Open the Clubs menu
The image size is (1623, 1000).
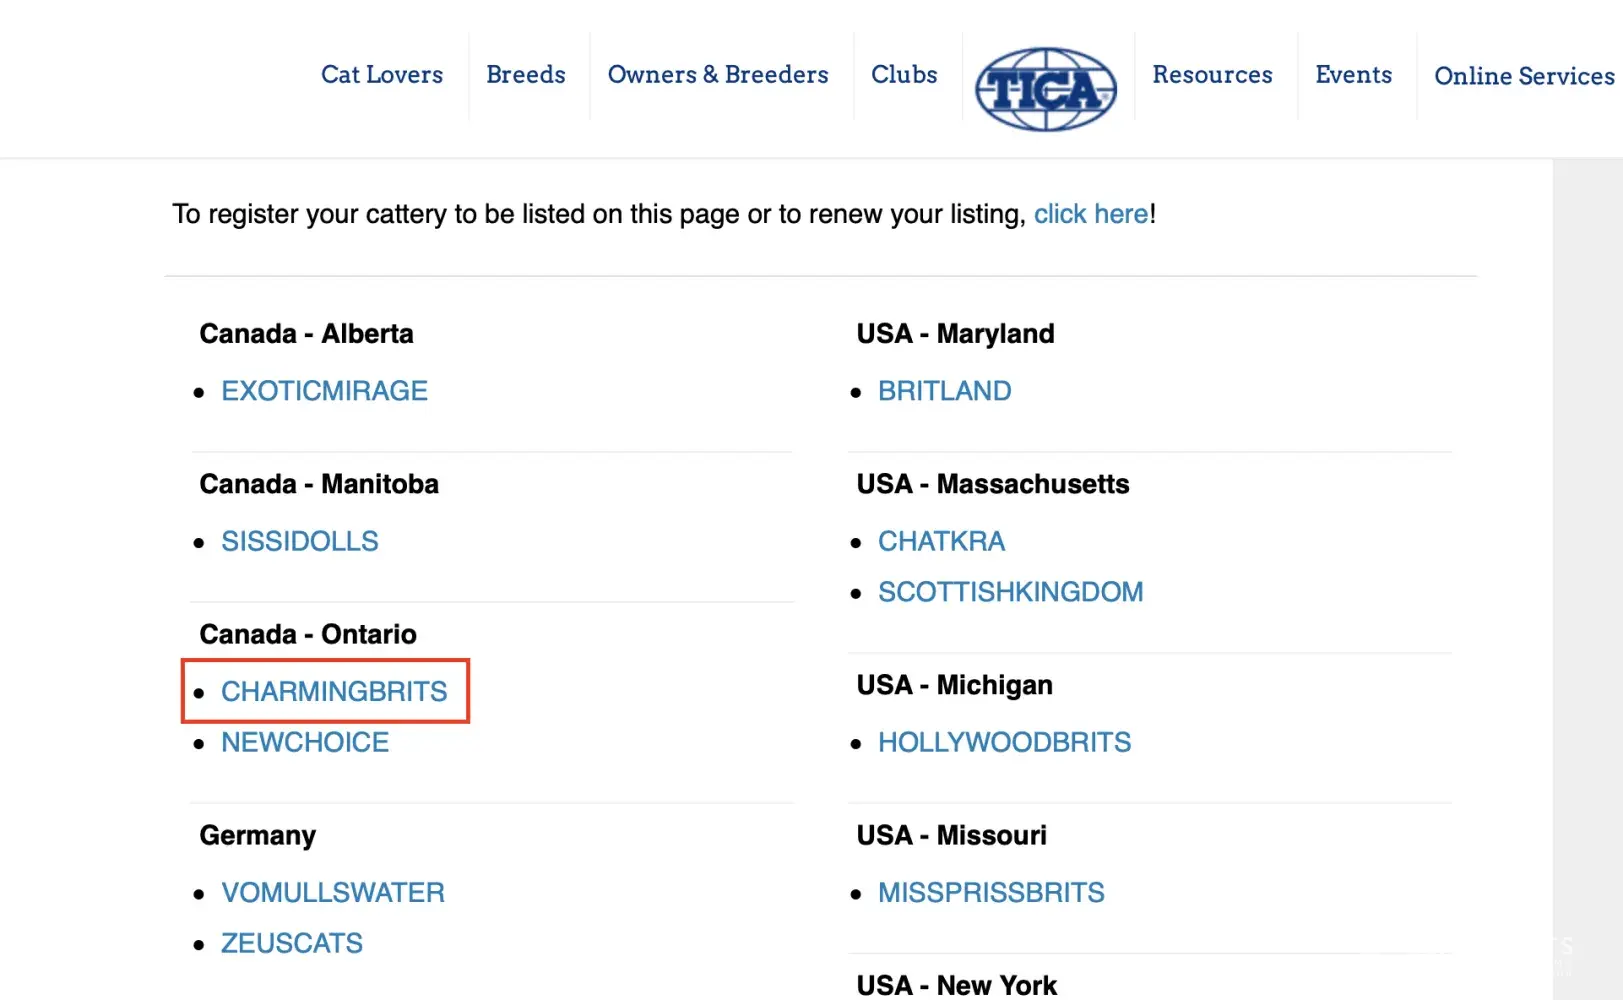[x=903, y=75]
